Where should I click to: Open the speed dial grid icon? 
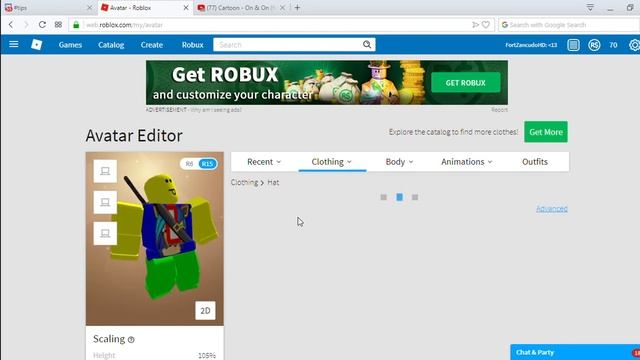click(58, 25)
